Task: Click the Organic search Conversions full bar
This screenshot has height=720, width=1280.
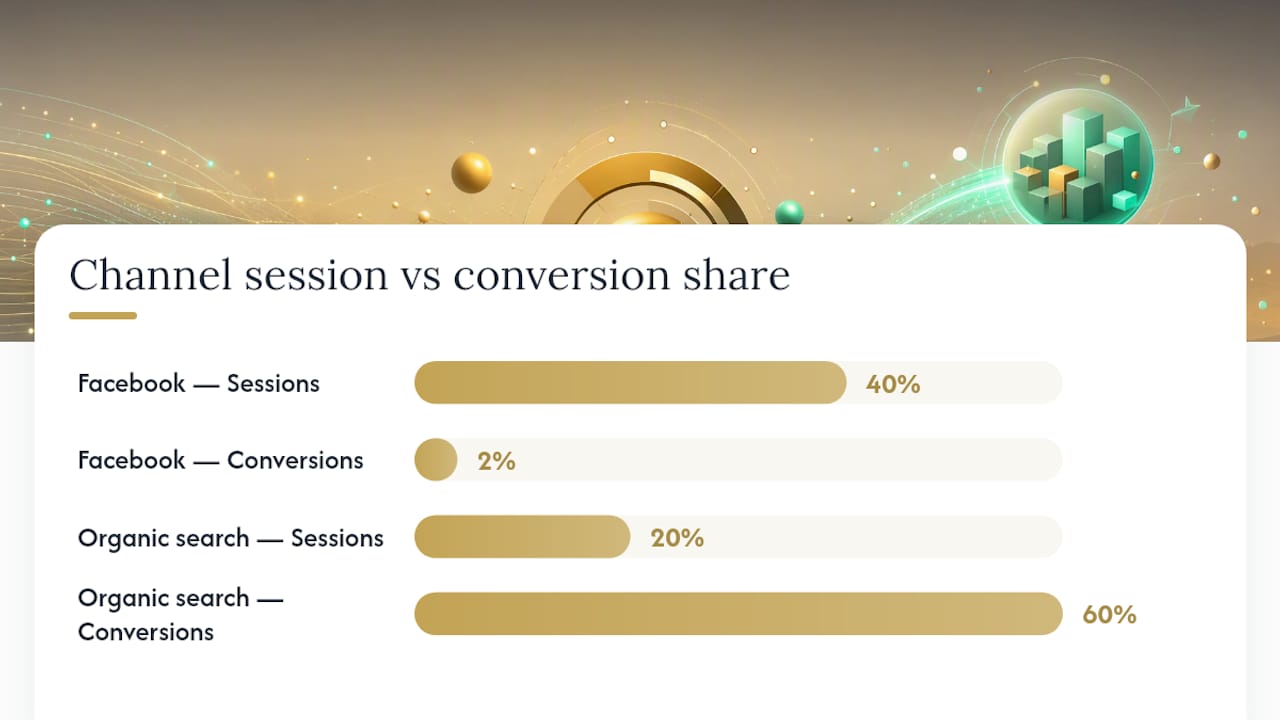Action: point(739,614)
